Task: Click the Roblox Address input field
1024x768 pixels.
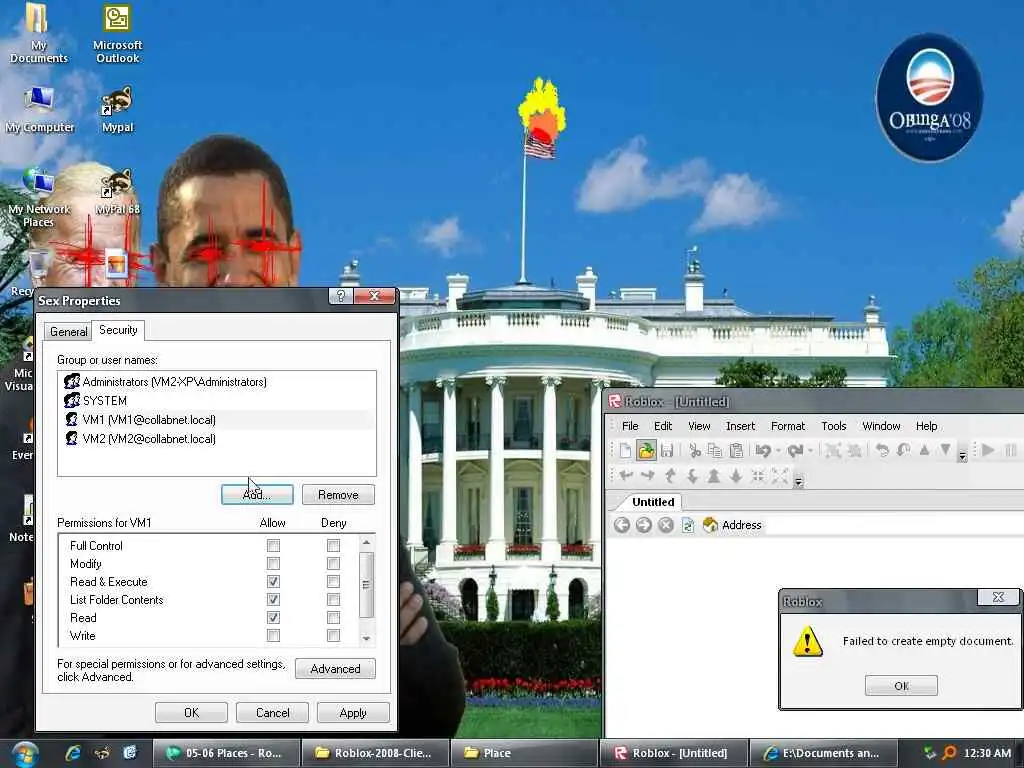Action: click(893, 525)
